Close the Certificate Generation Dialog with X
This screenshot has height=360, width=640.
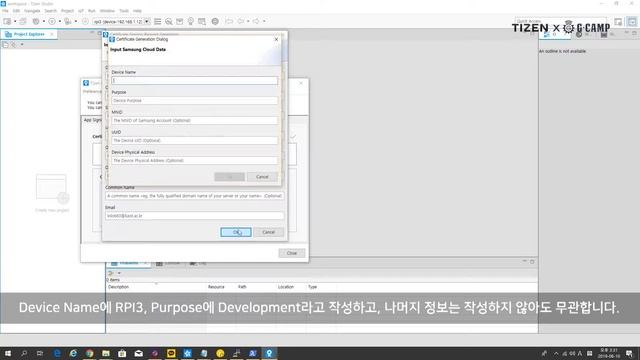(x=276, y=39)
